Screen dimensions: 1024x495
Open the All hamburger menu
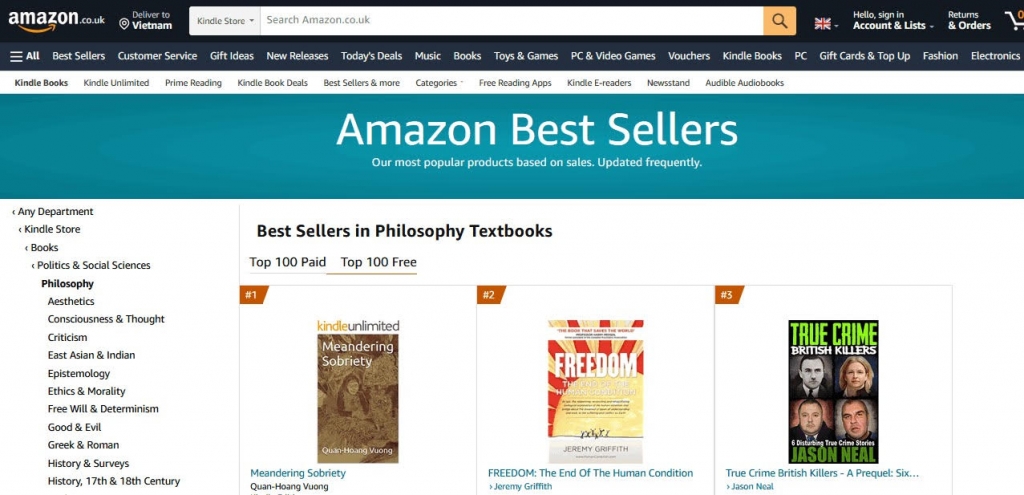(x=25, y=56)
